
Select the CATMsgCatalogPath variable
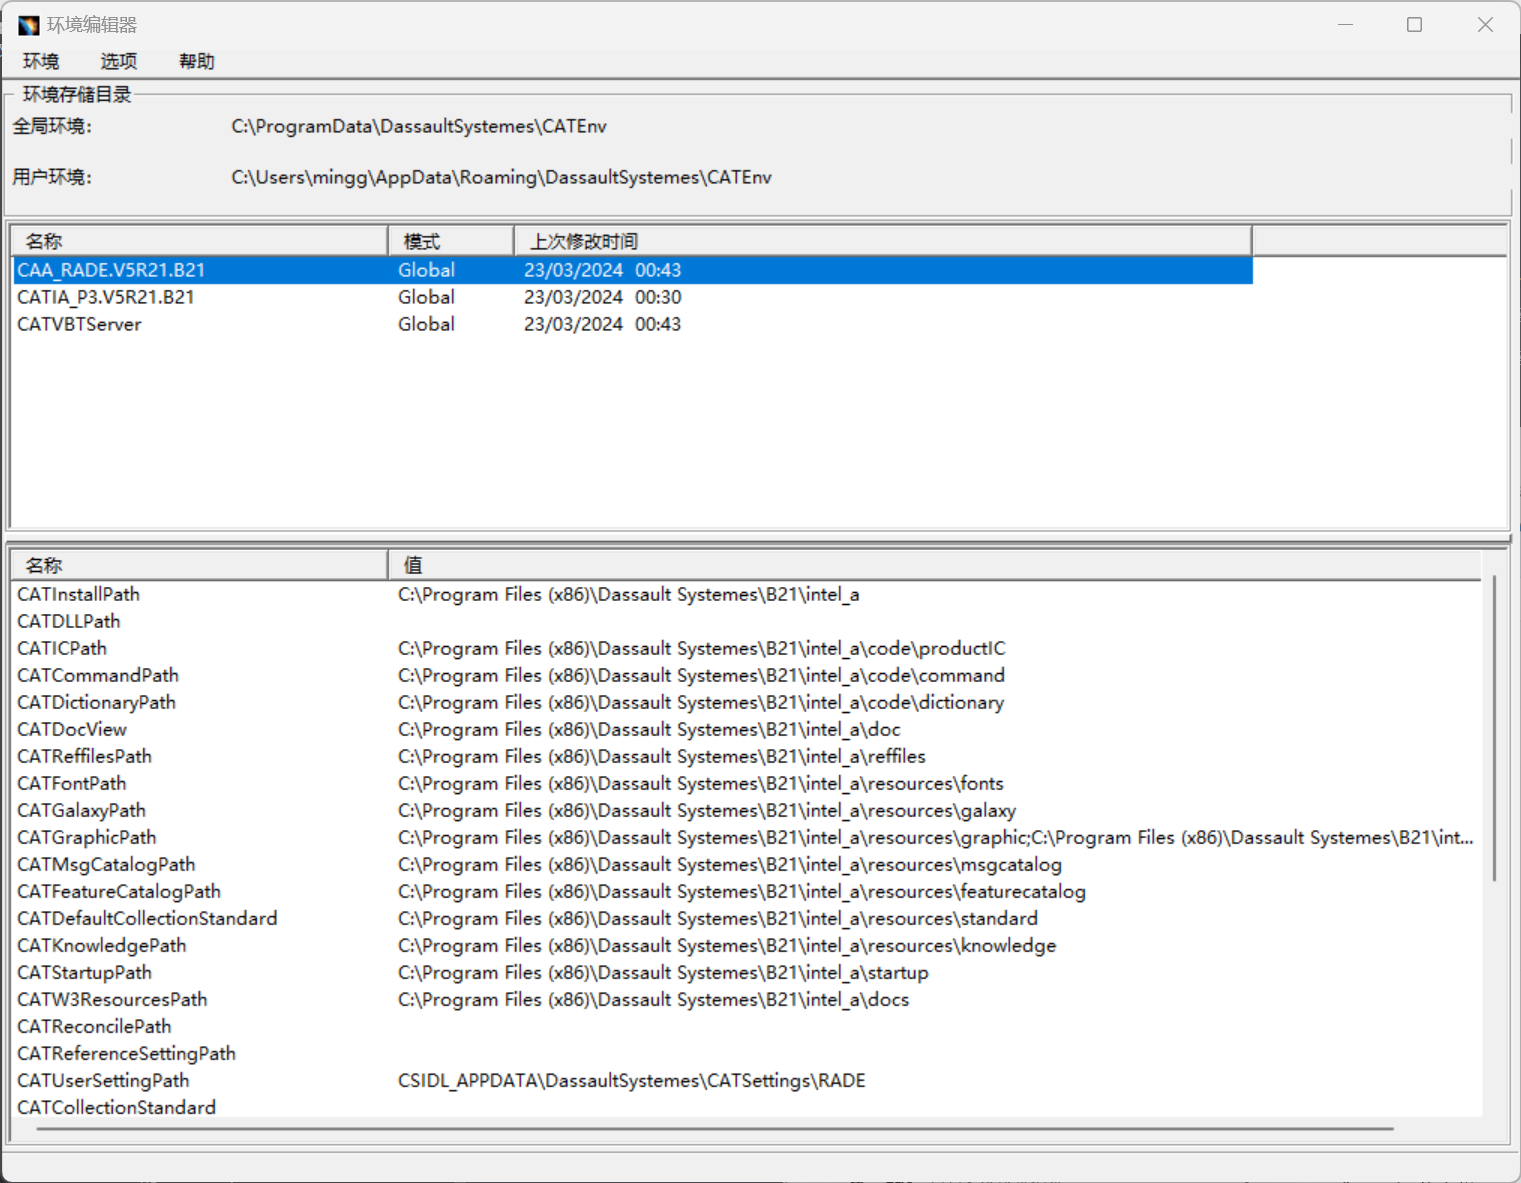[106, 864]
